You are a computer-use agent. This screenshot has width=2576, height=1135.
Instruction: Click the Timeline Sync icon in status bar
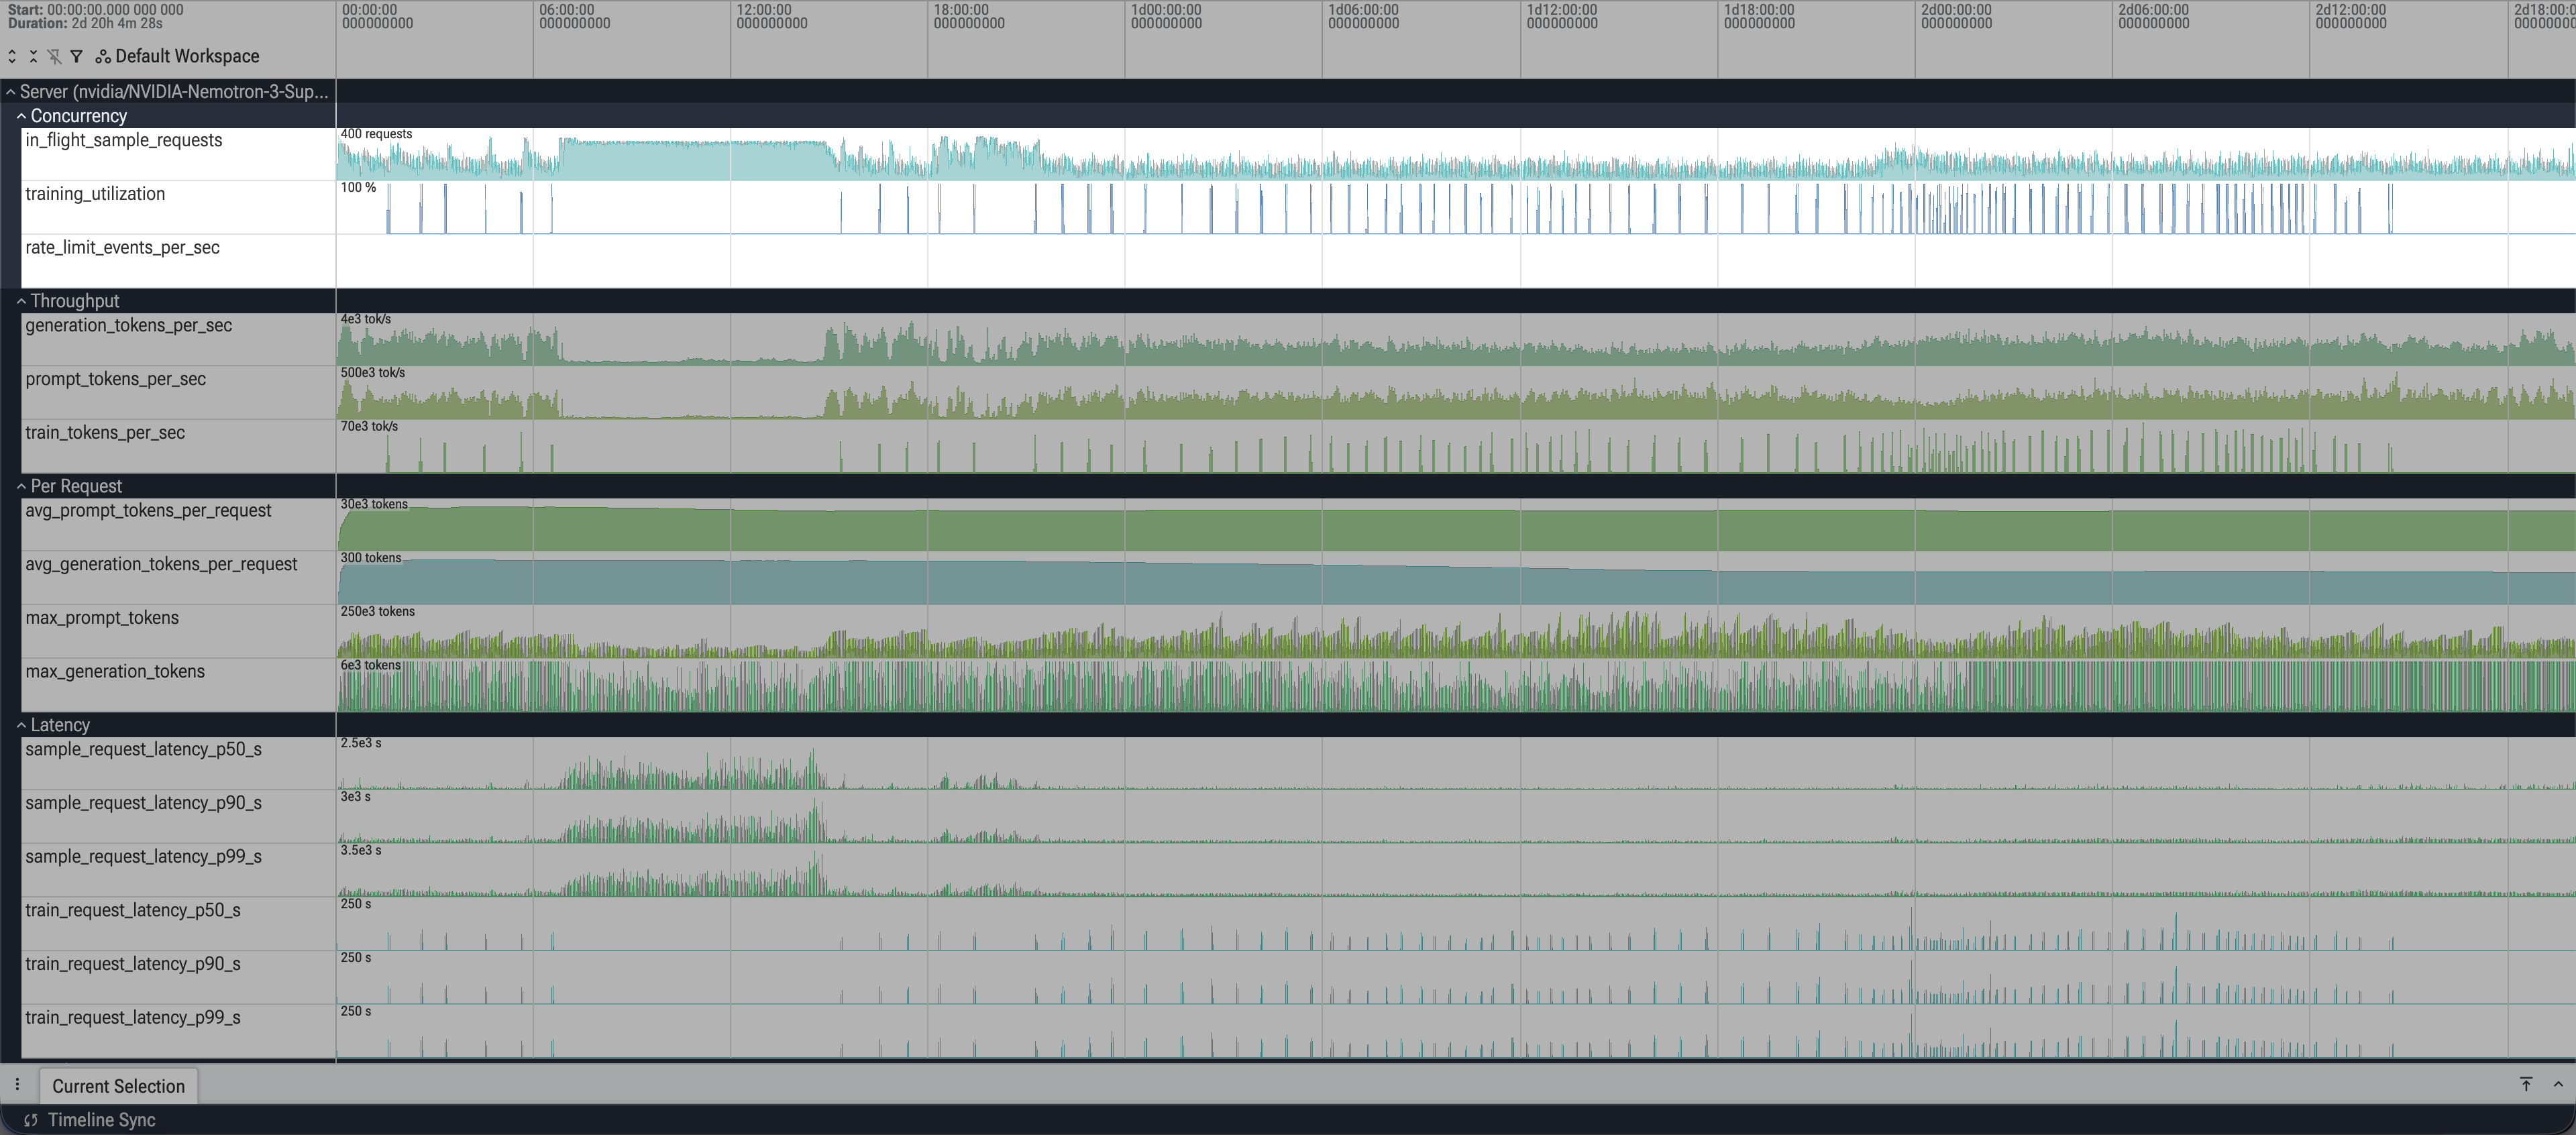tap(31, 1120)
